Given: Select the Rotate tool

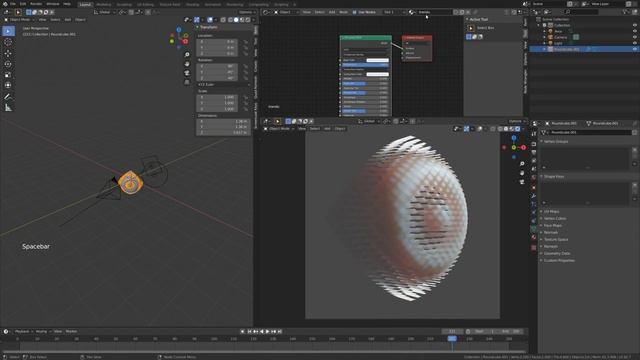Looking at the screenshot, I should click(8, 64).
